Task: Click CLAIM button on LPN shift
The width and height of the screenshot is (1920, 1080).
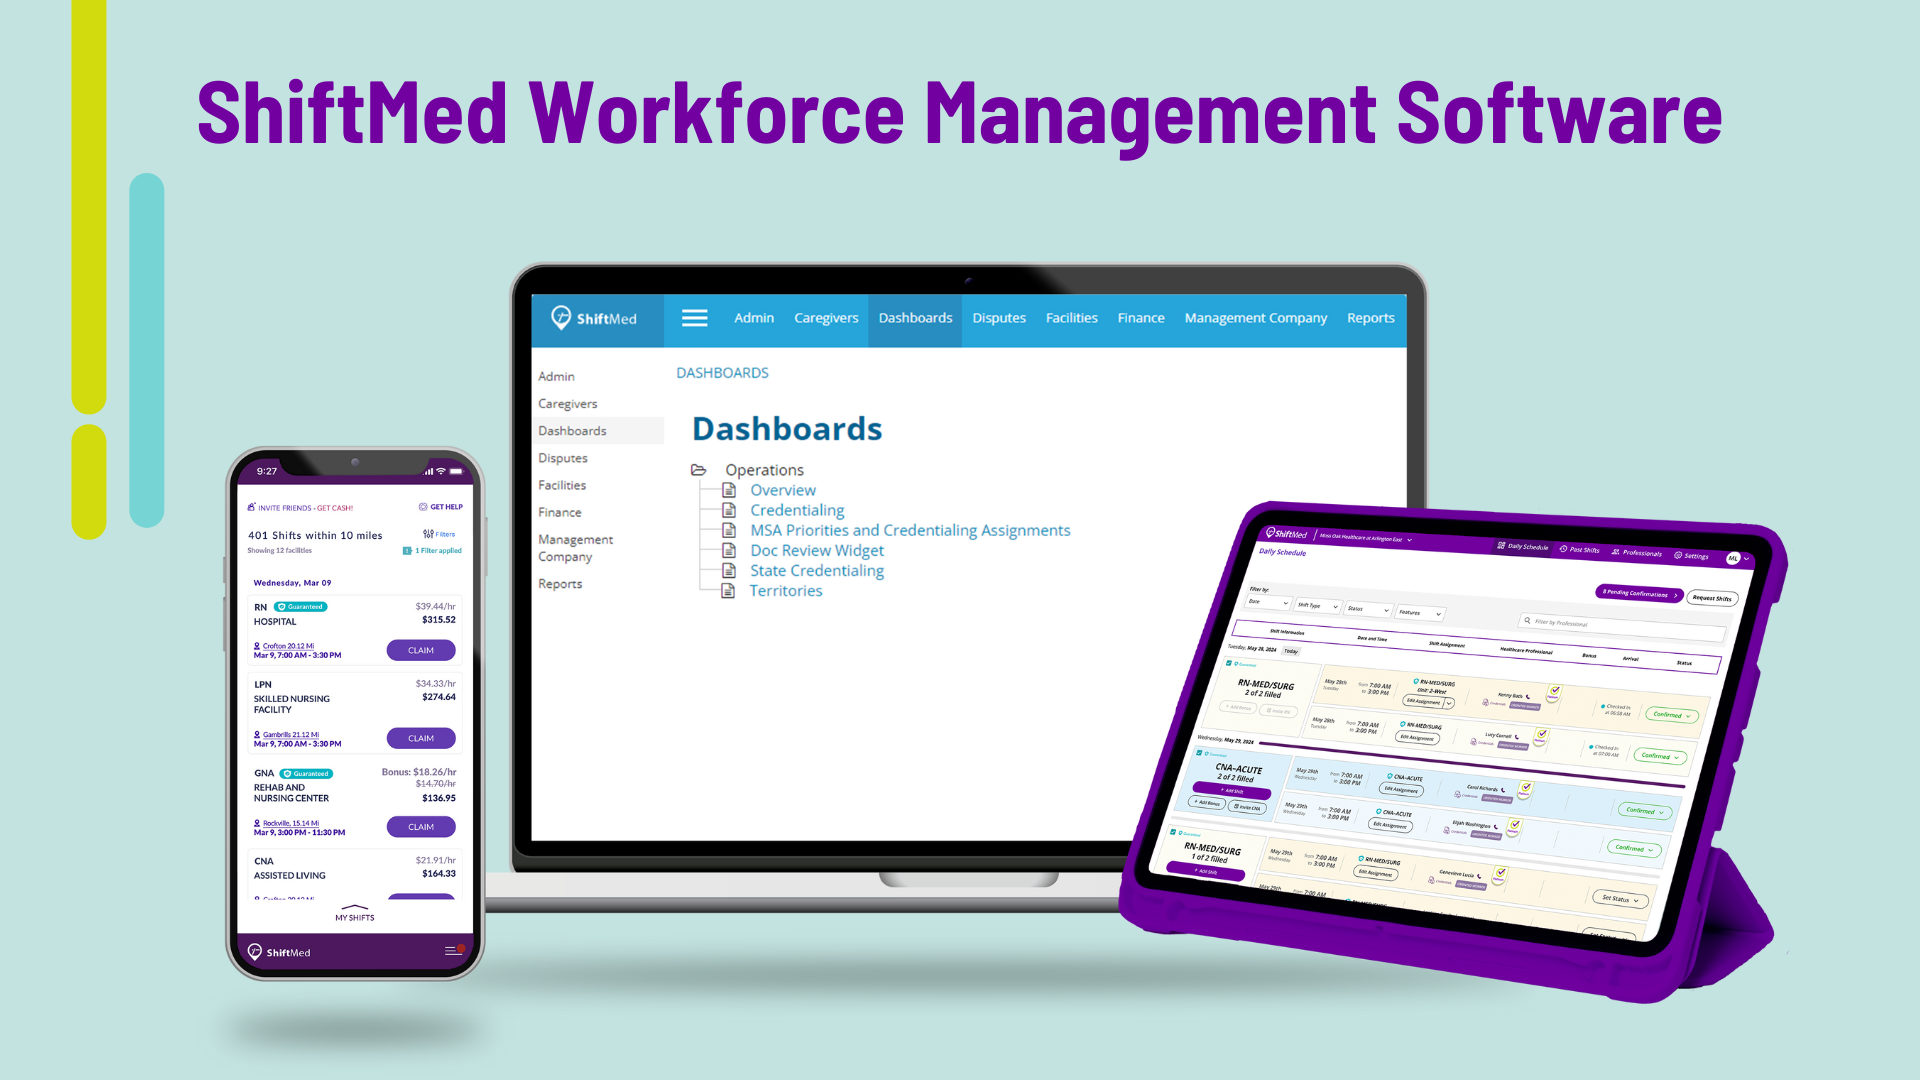Action: (x=422, y=736)
